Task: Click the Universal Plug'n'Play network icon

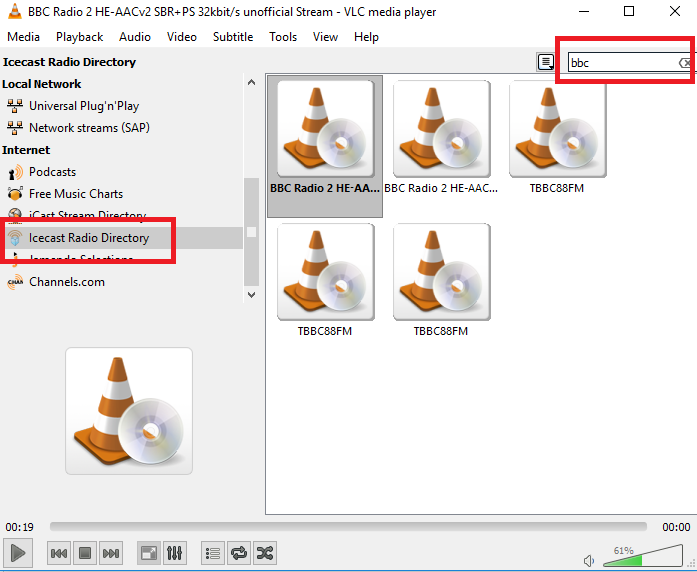Action: coord(15,106)
